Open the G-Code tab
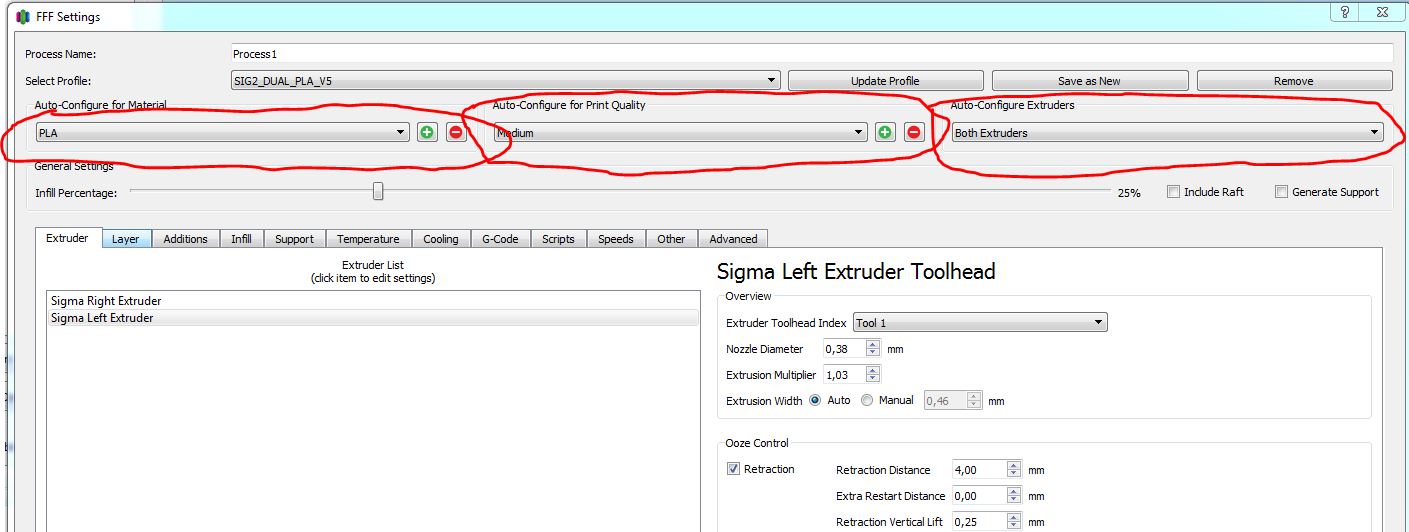 pyautogui.click(x=499, y=239)
